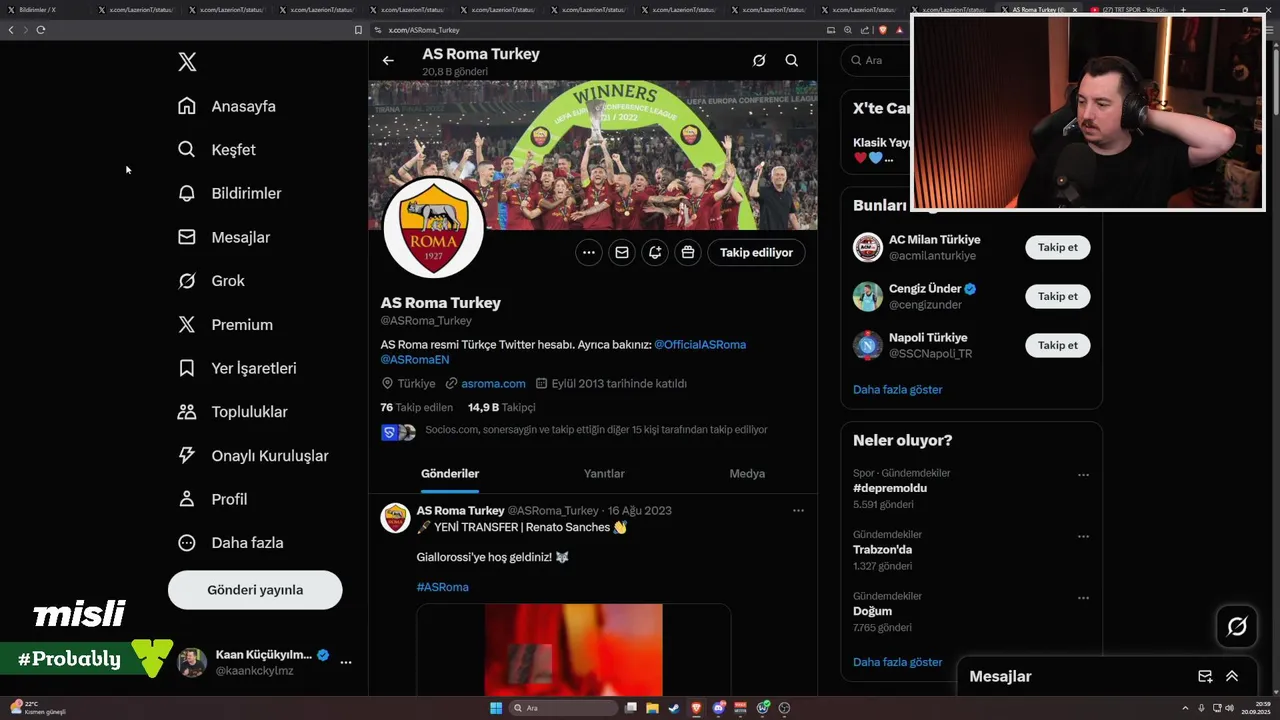Viewport: 1280px width, 720px height.
Task: Open Trabzon'da trend
Action: pos(882,550)
